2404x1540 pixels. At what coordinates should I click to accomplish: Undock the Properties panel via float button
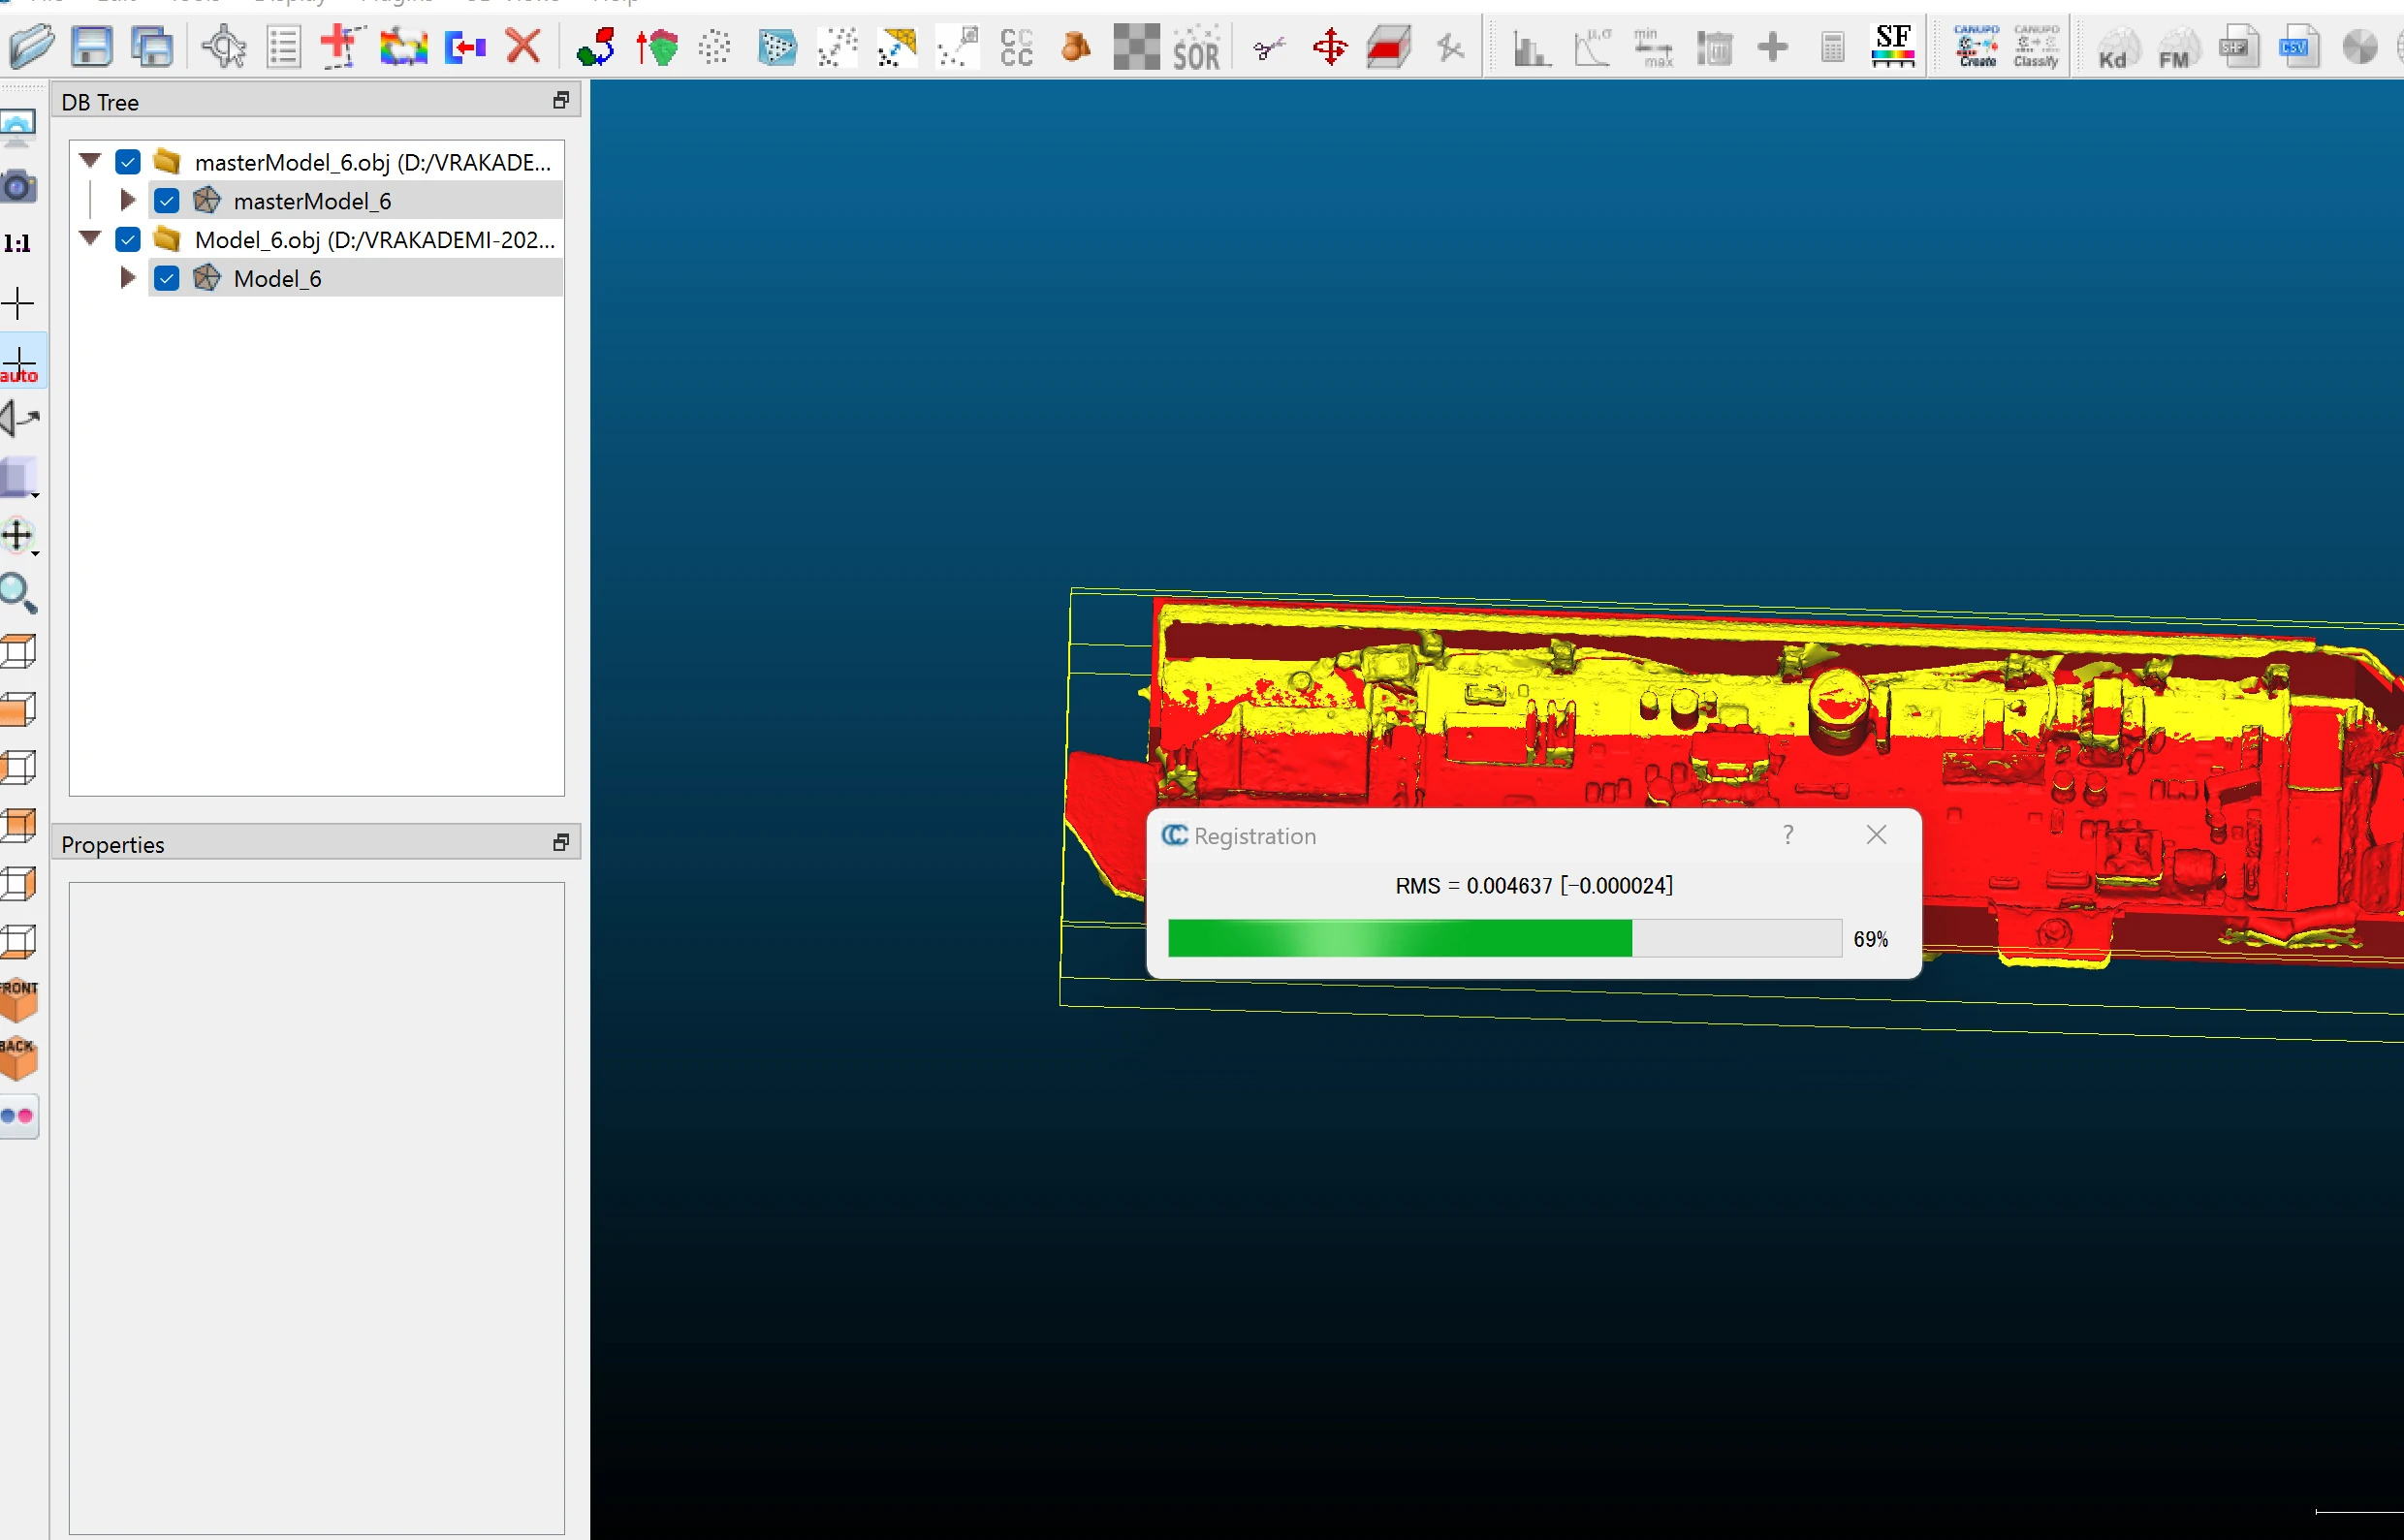tap(561, 843)
